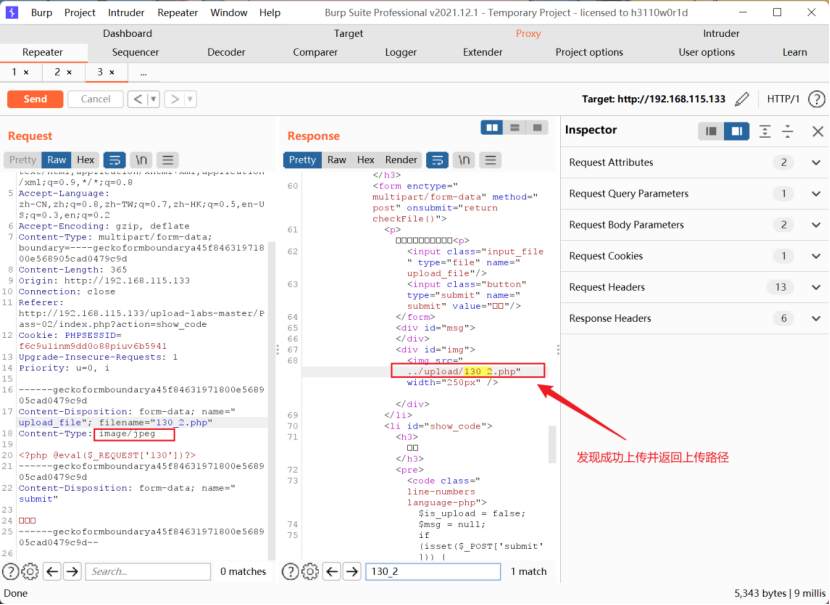Click the Request panel vertical scrollbar
Screen dimensions: 830x605
[x=272, y=401]
